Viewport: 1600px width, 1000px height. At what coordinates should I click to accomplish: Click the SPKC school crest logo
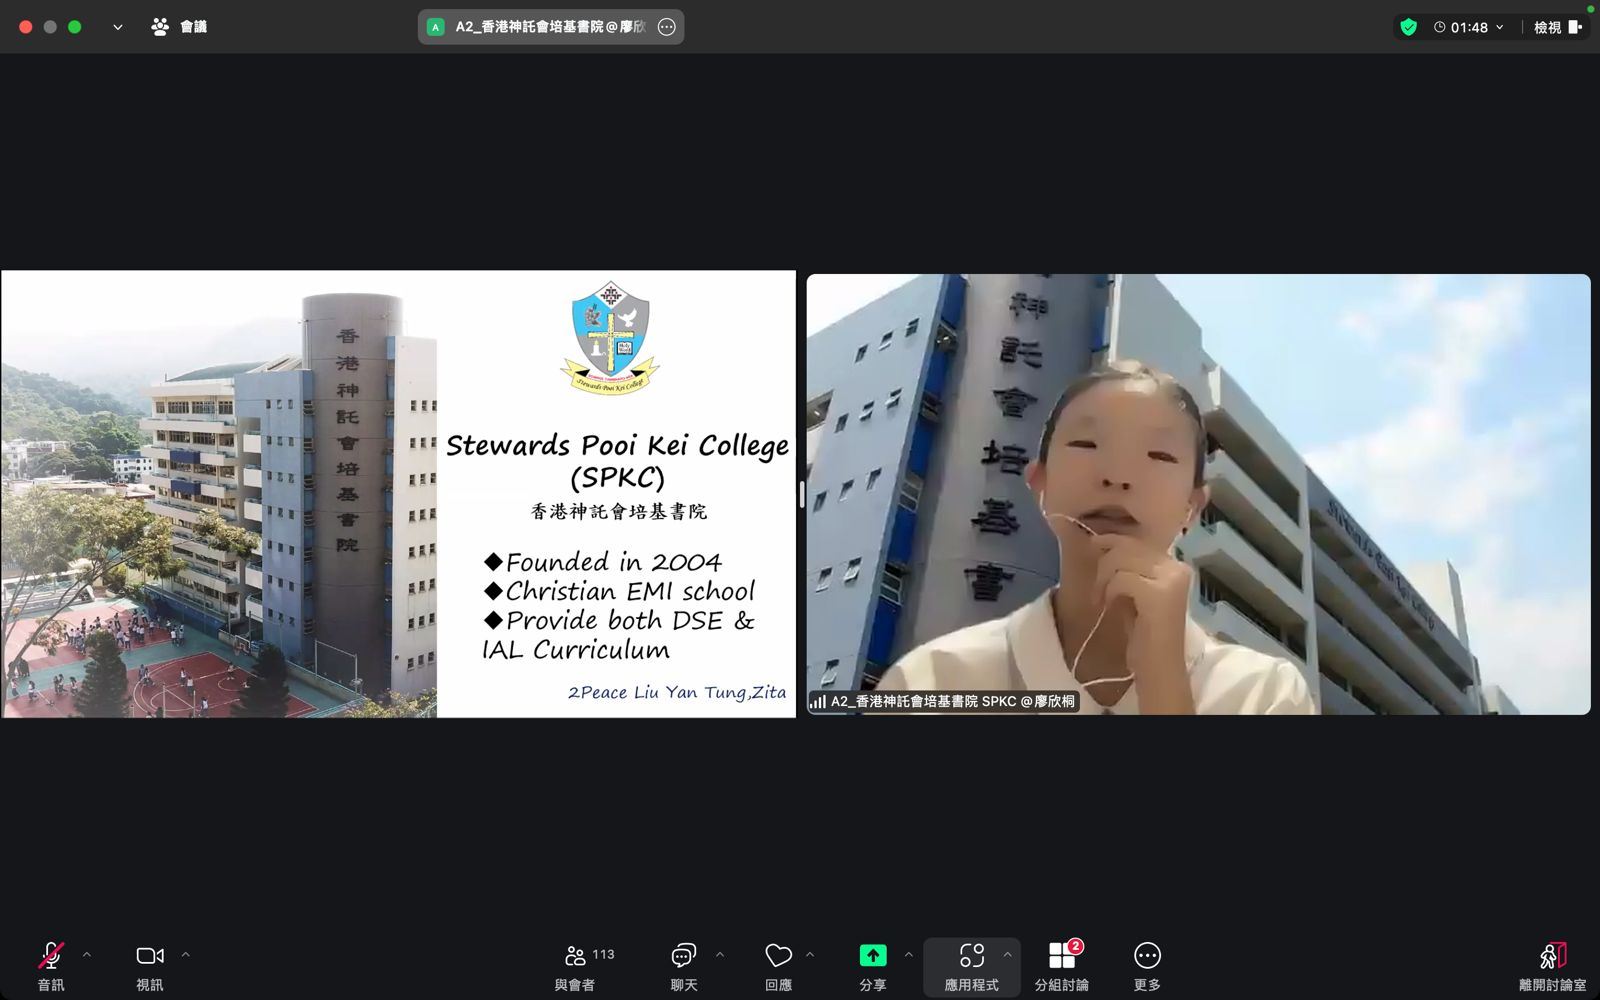click(x=610, y=338)
